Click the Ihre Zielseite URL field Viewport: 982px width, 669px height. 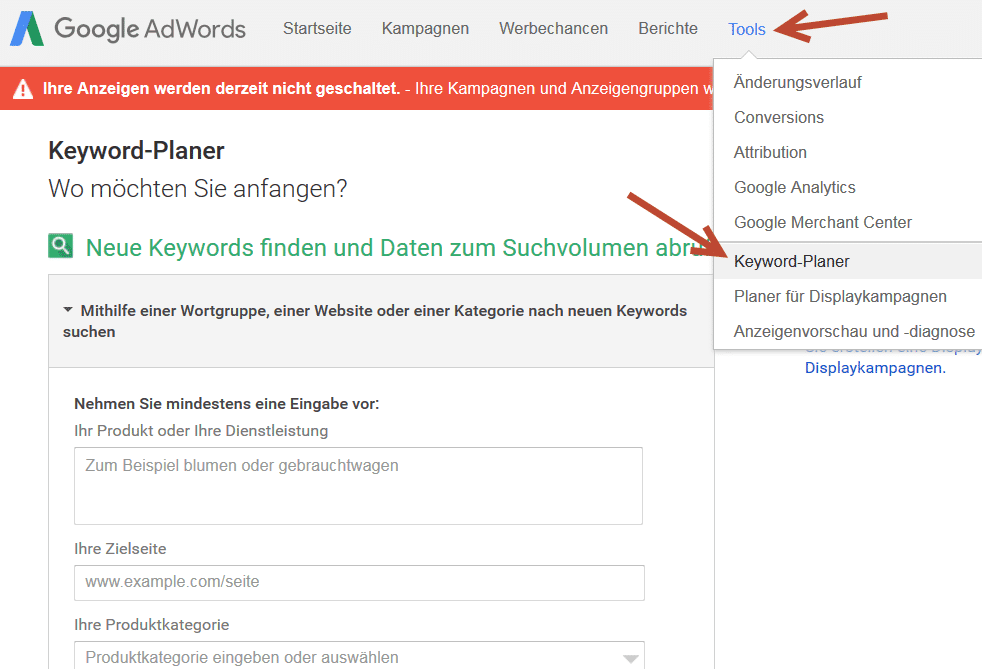(359, 583)
